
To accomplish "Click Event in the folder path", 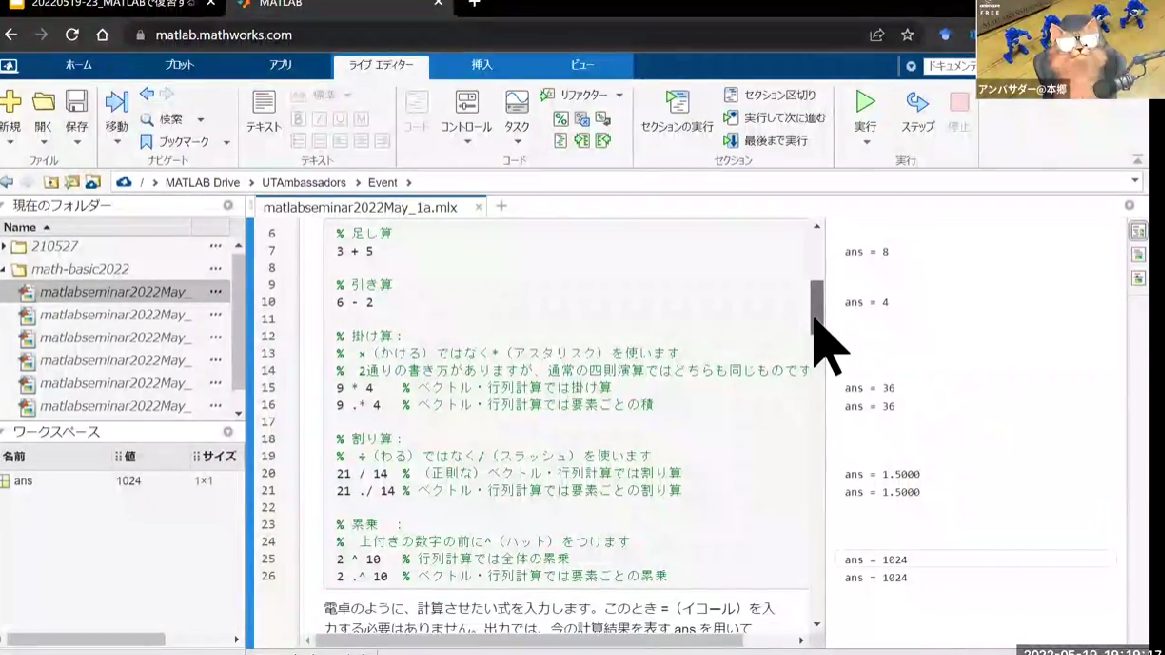I will tap(383, 183).
